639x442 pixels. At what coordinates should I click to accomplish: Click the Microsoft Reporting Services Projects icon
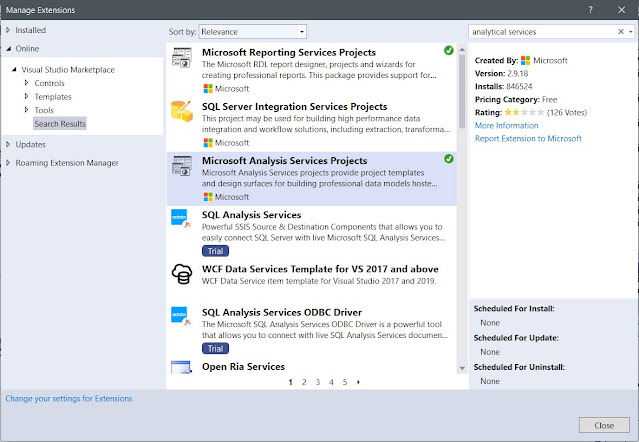coord(182,57)
